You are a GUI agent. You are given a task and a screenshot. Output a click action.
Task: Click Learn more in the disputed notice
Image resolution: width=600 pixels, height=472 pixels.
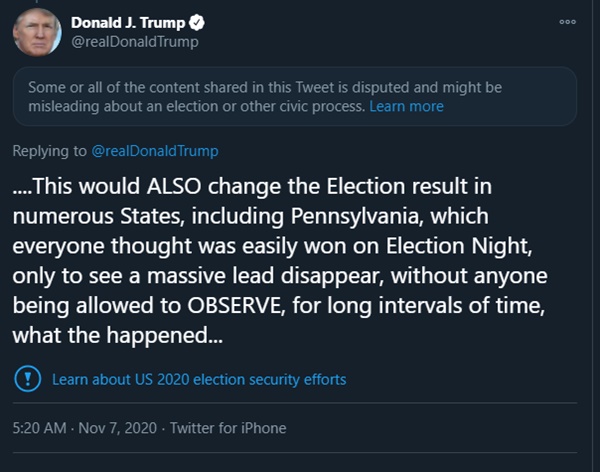tap(406, 106)
